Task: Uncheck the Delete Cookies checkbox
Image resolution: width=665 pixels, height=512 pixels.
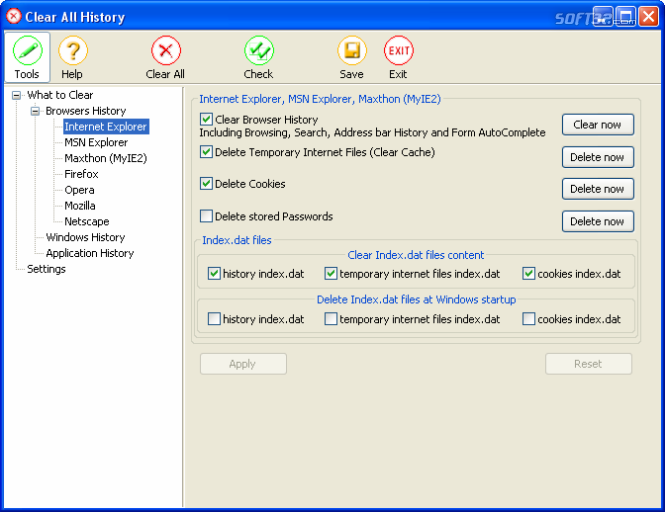Action: pyautogui.click(x=206, y=184)
